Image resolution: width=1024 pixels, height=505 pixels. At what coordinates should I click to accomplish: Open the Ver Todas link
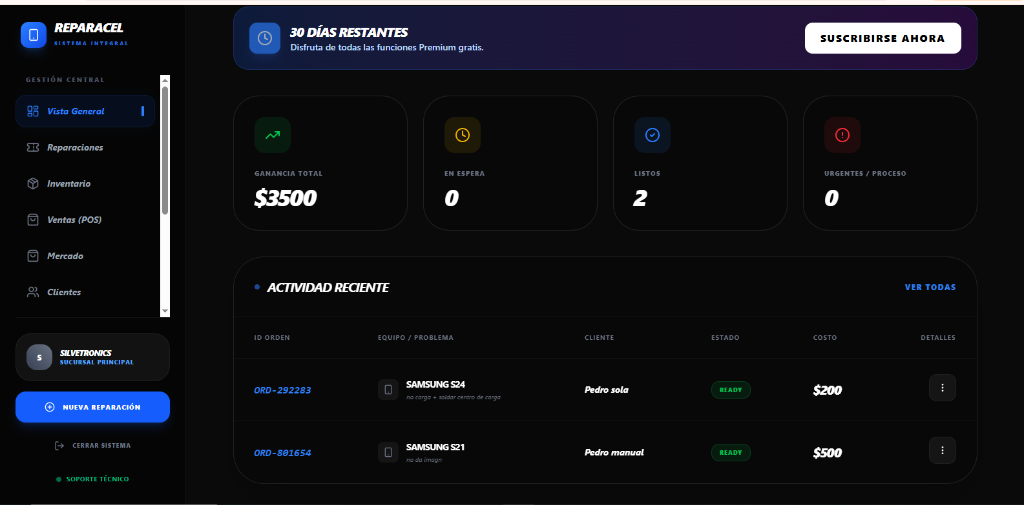pyautogui.click(x=930, y=287)
